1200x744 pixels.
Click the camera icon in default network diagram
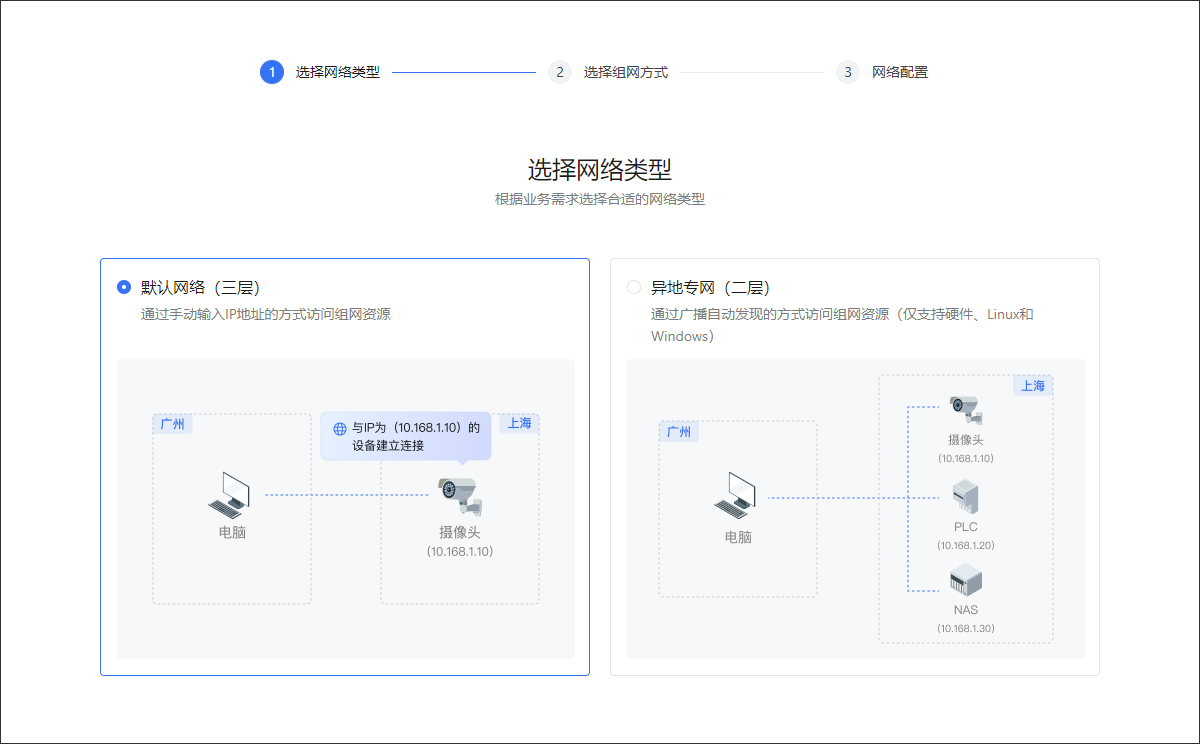459,496
